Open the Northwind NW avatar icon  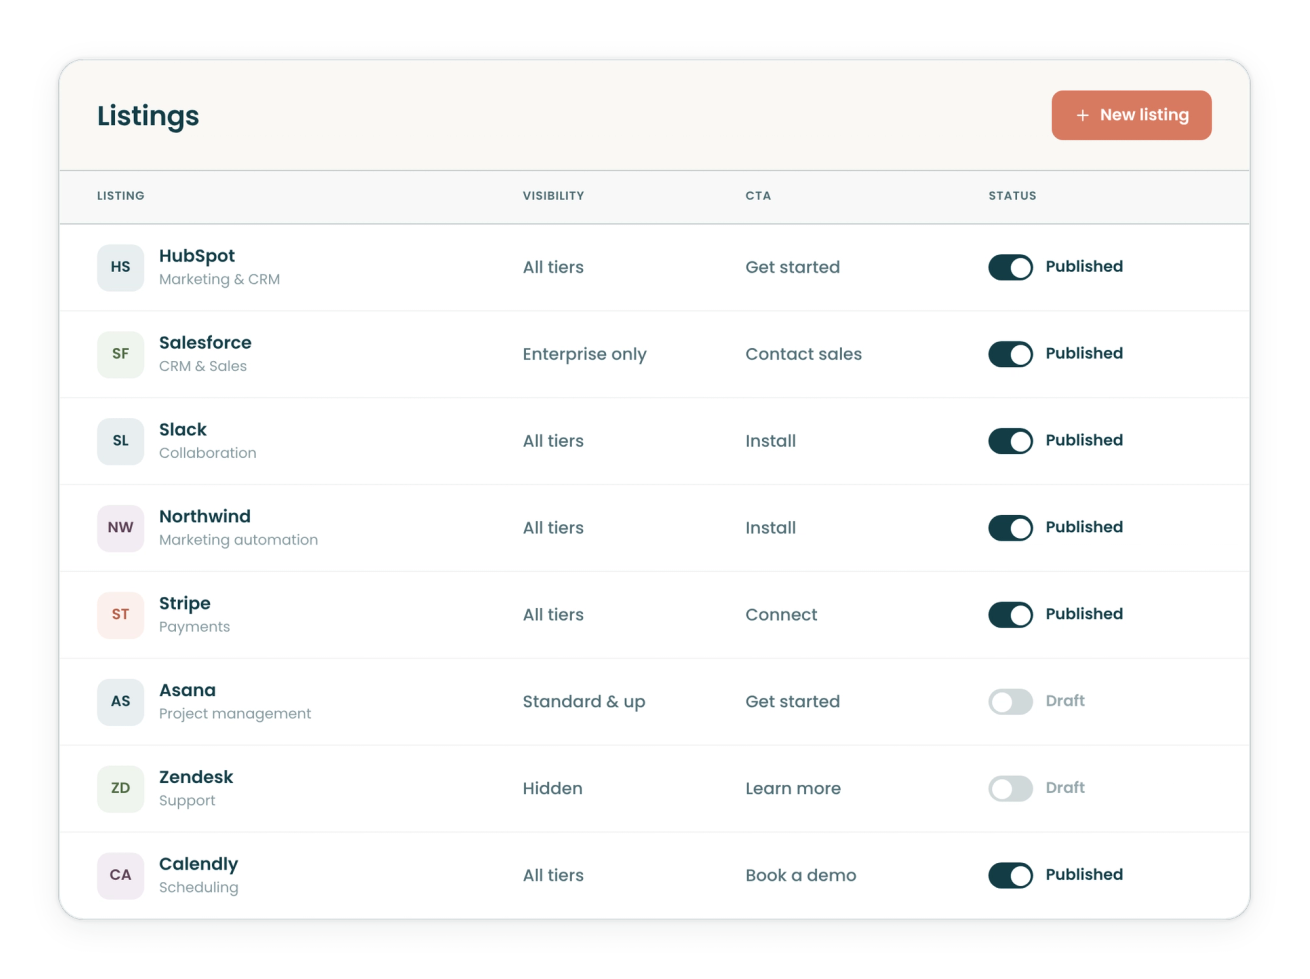120,528
